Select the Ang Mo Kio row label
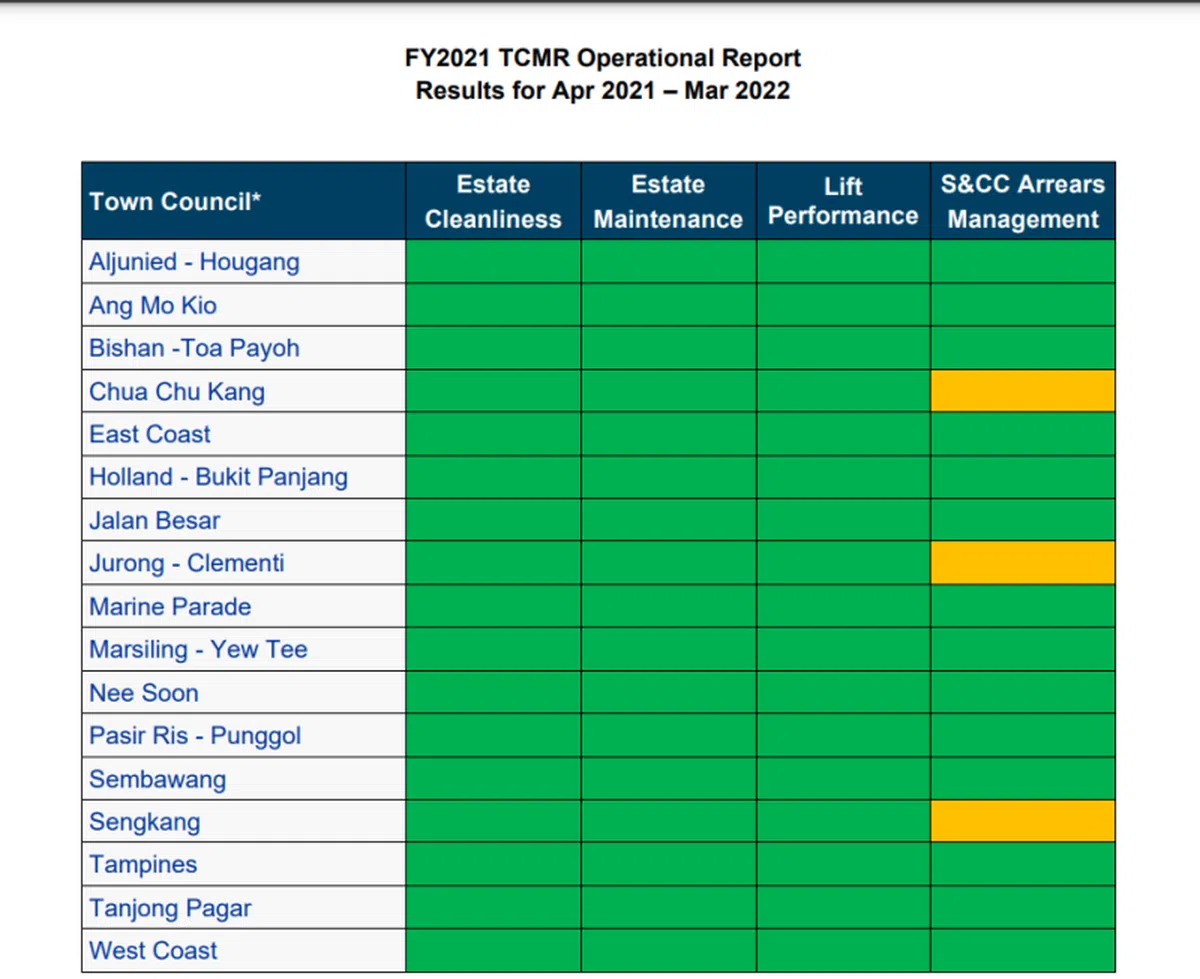This screenshot has width=1200, height=979. [153, 305]
